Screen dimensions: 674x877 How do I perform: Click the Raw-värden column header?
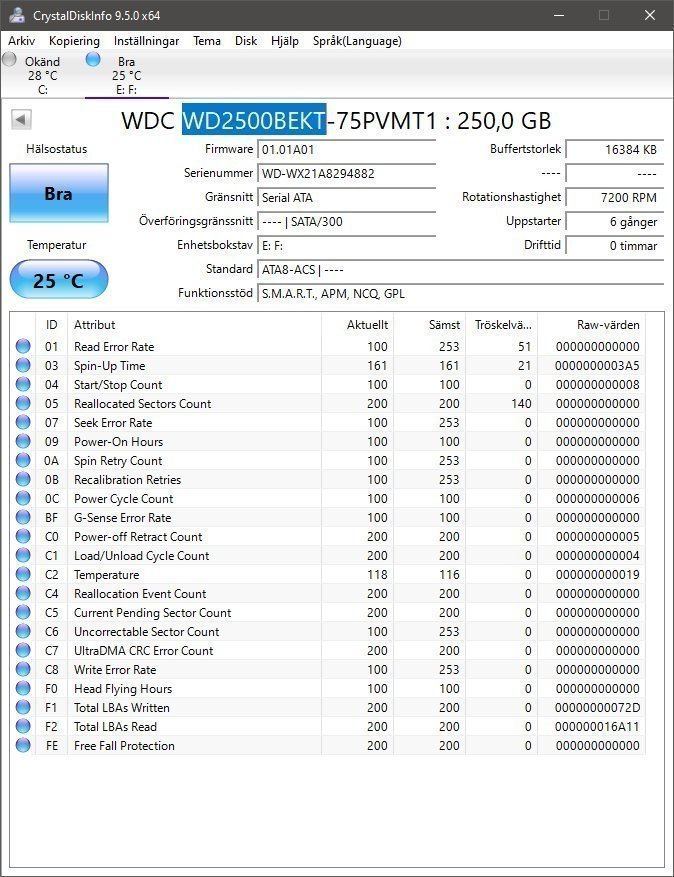click(591, 324)
